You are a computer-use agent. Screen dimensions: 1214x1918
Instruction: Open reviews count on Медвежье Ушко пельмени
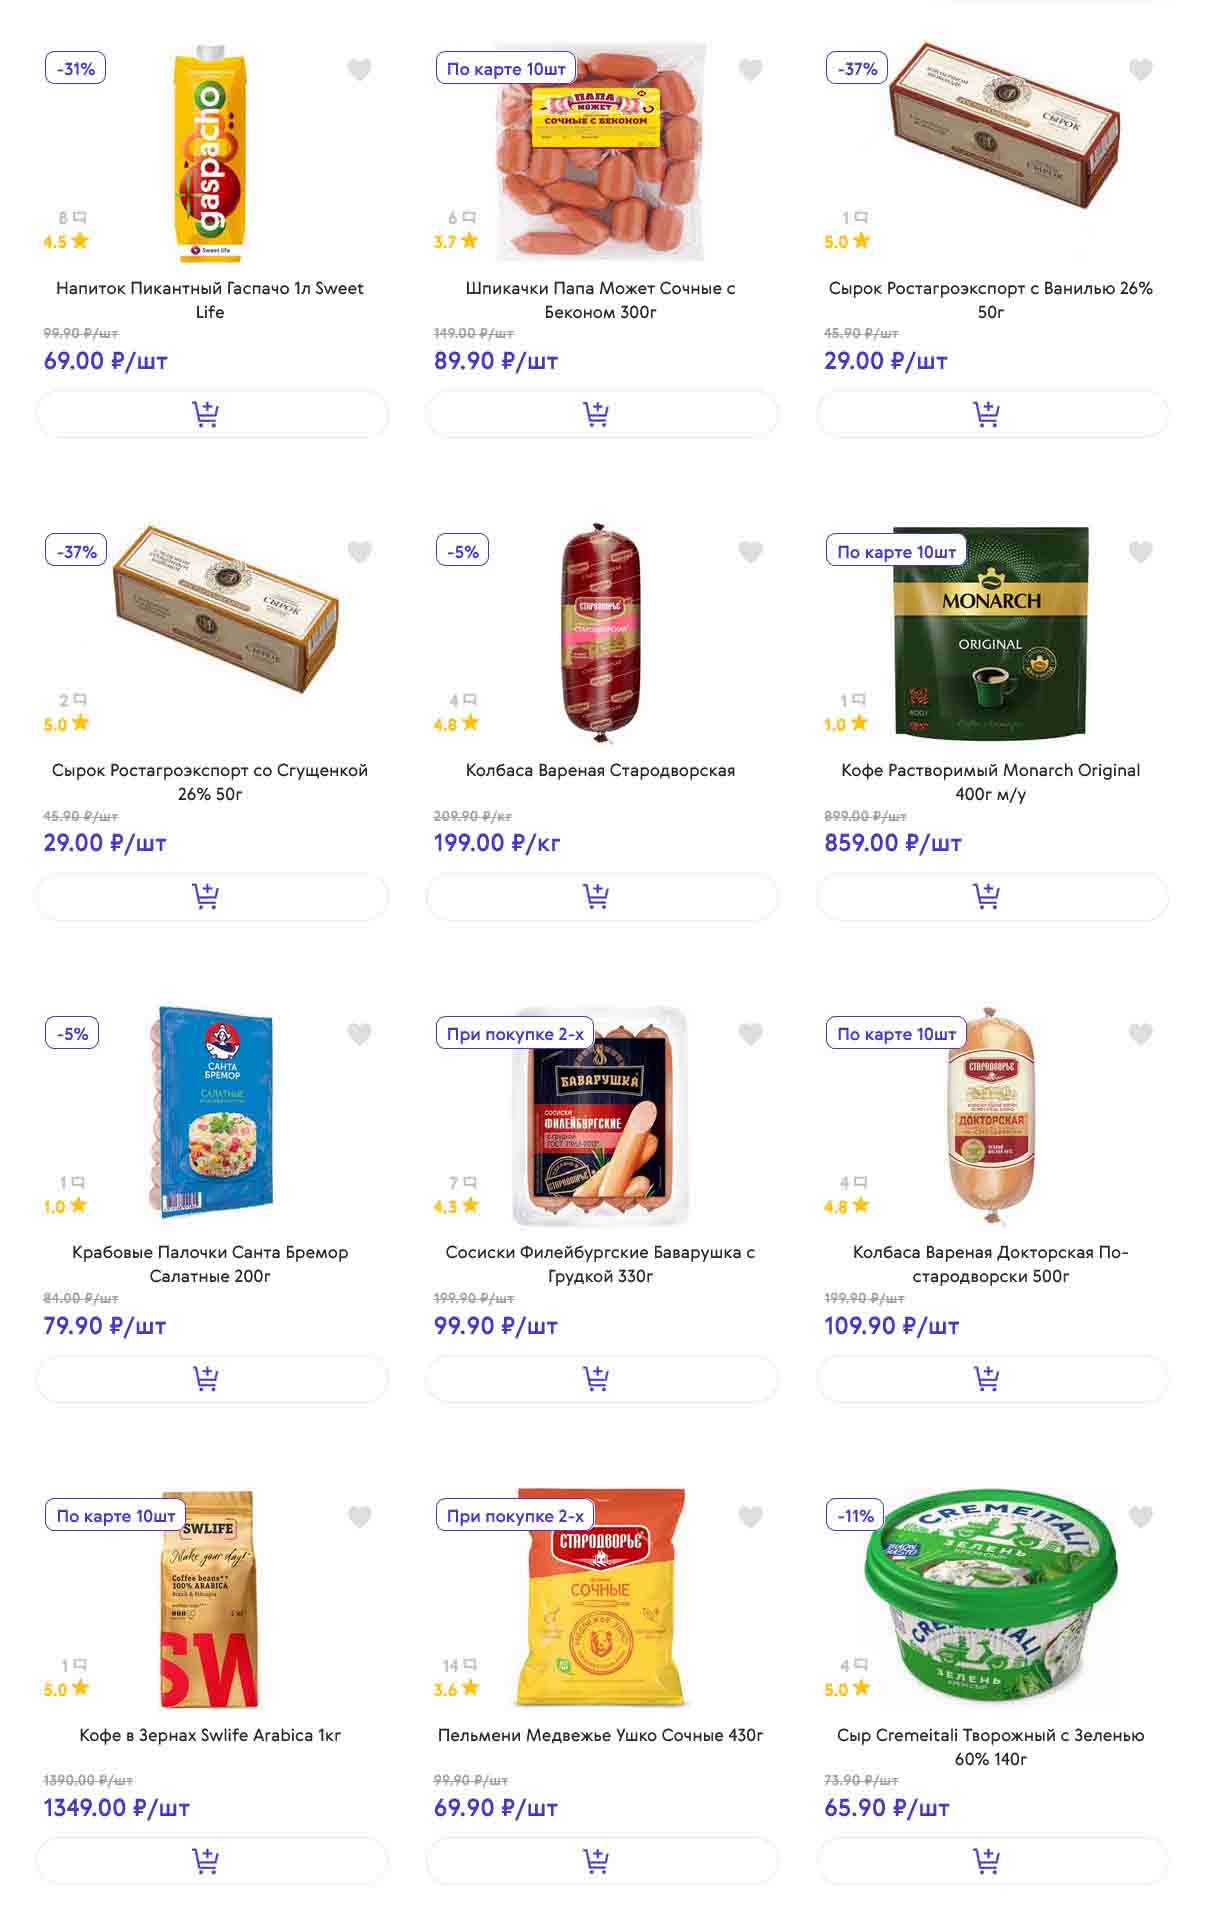(459, 1665)
